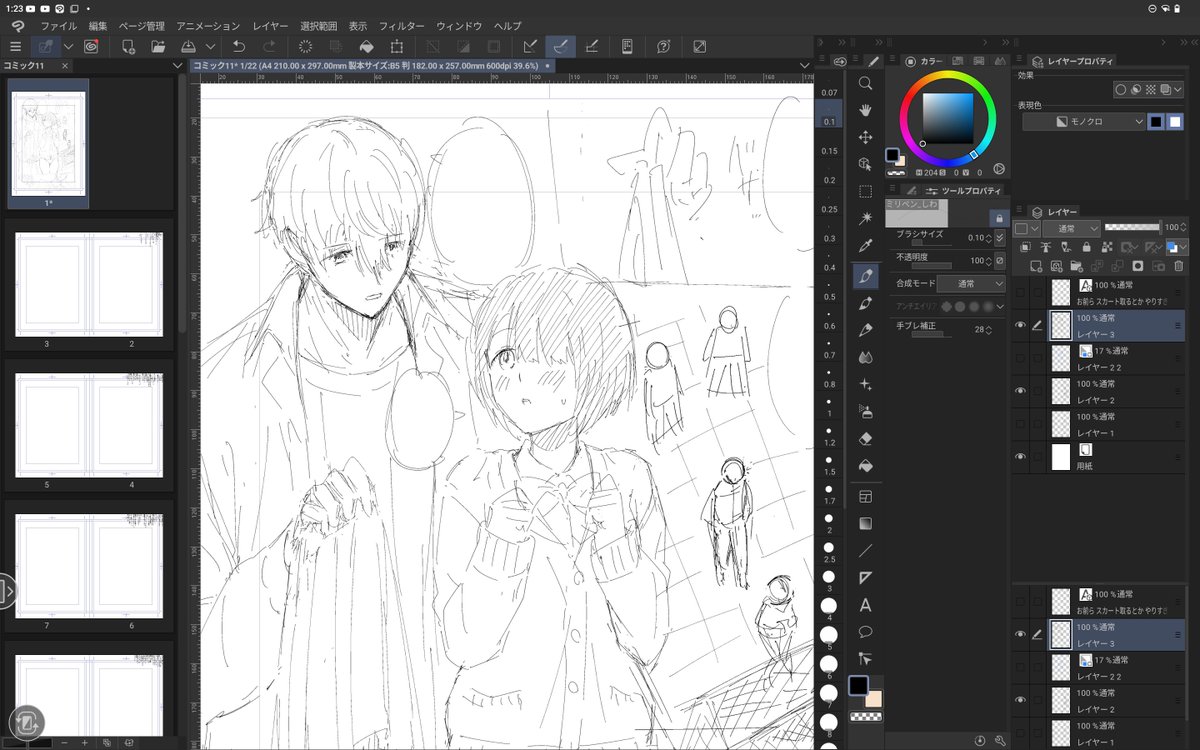Click the Fill bucket icon in command bar

point(366,46)
